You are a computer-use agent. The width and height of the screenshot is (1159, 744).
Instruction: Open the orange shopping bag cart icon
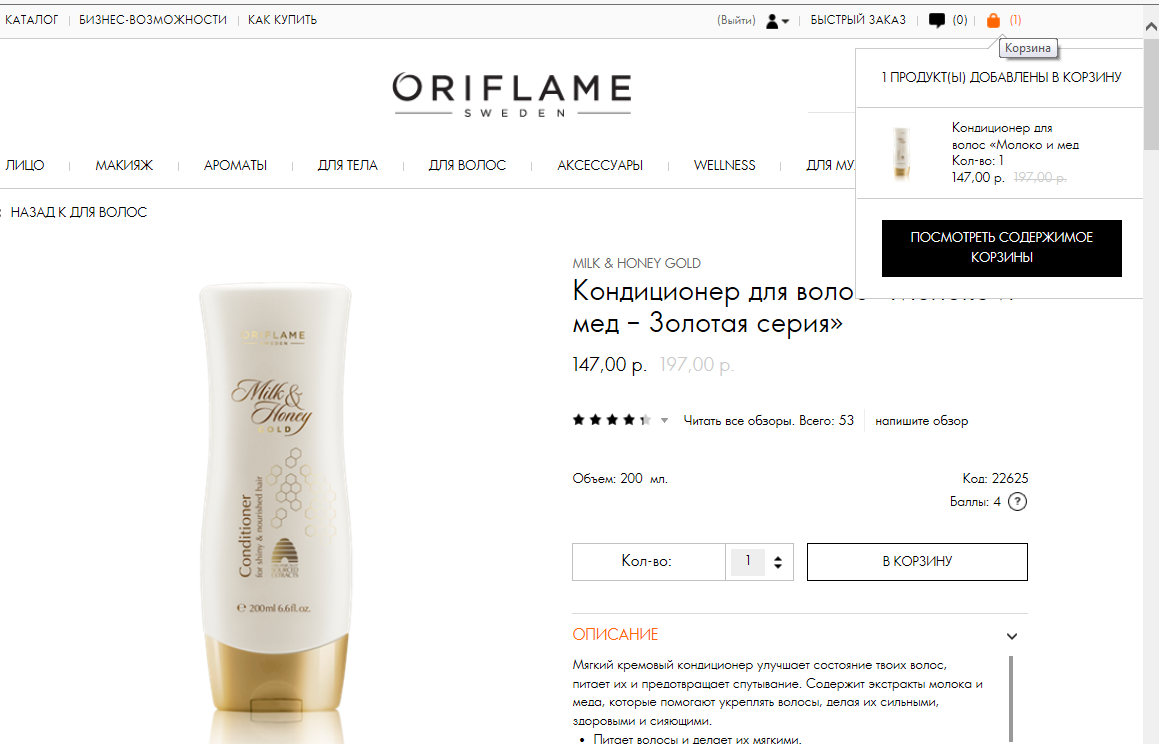[x=993, y=21]
